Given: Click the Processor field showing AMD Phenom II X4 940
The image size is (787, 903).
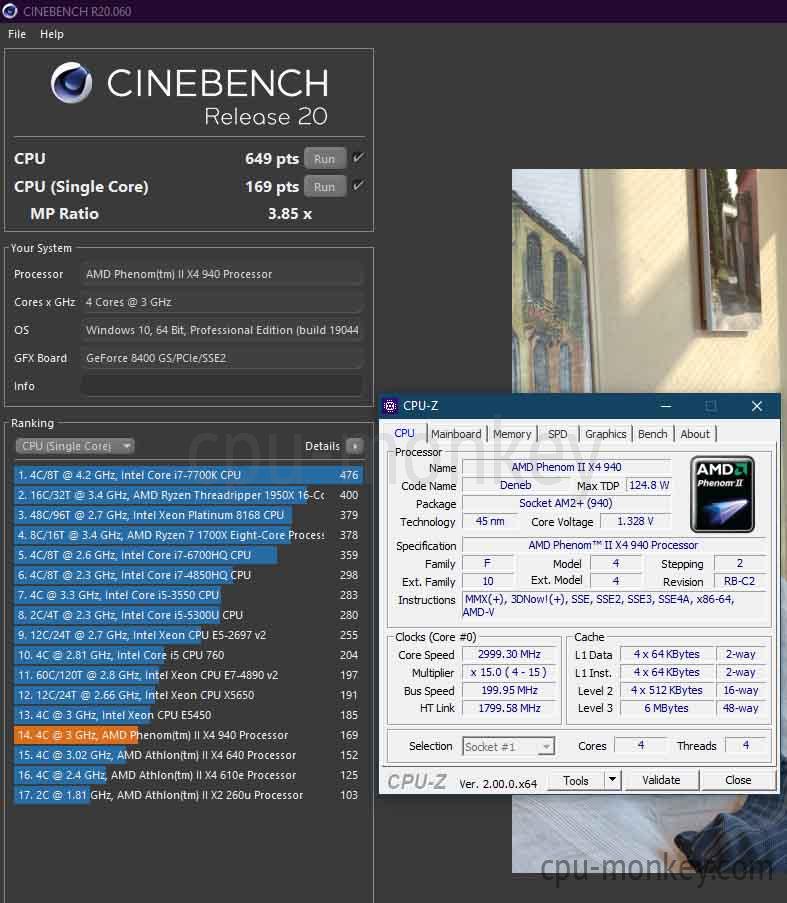Looking at the screenshot, I should click(222, 274).
